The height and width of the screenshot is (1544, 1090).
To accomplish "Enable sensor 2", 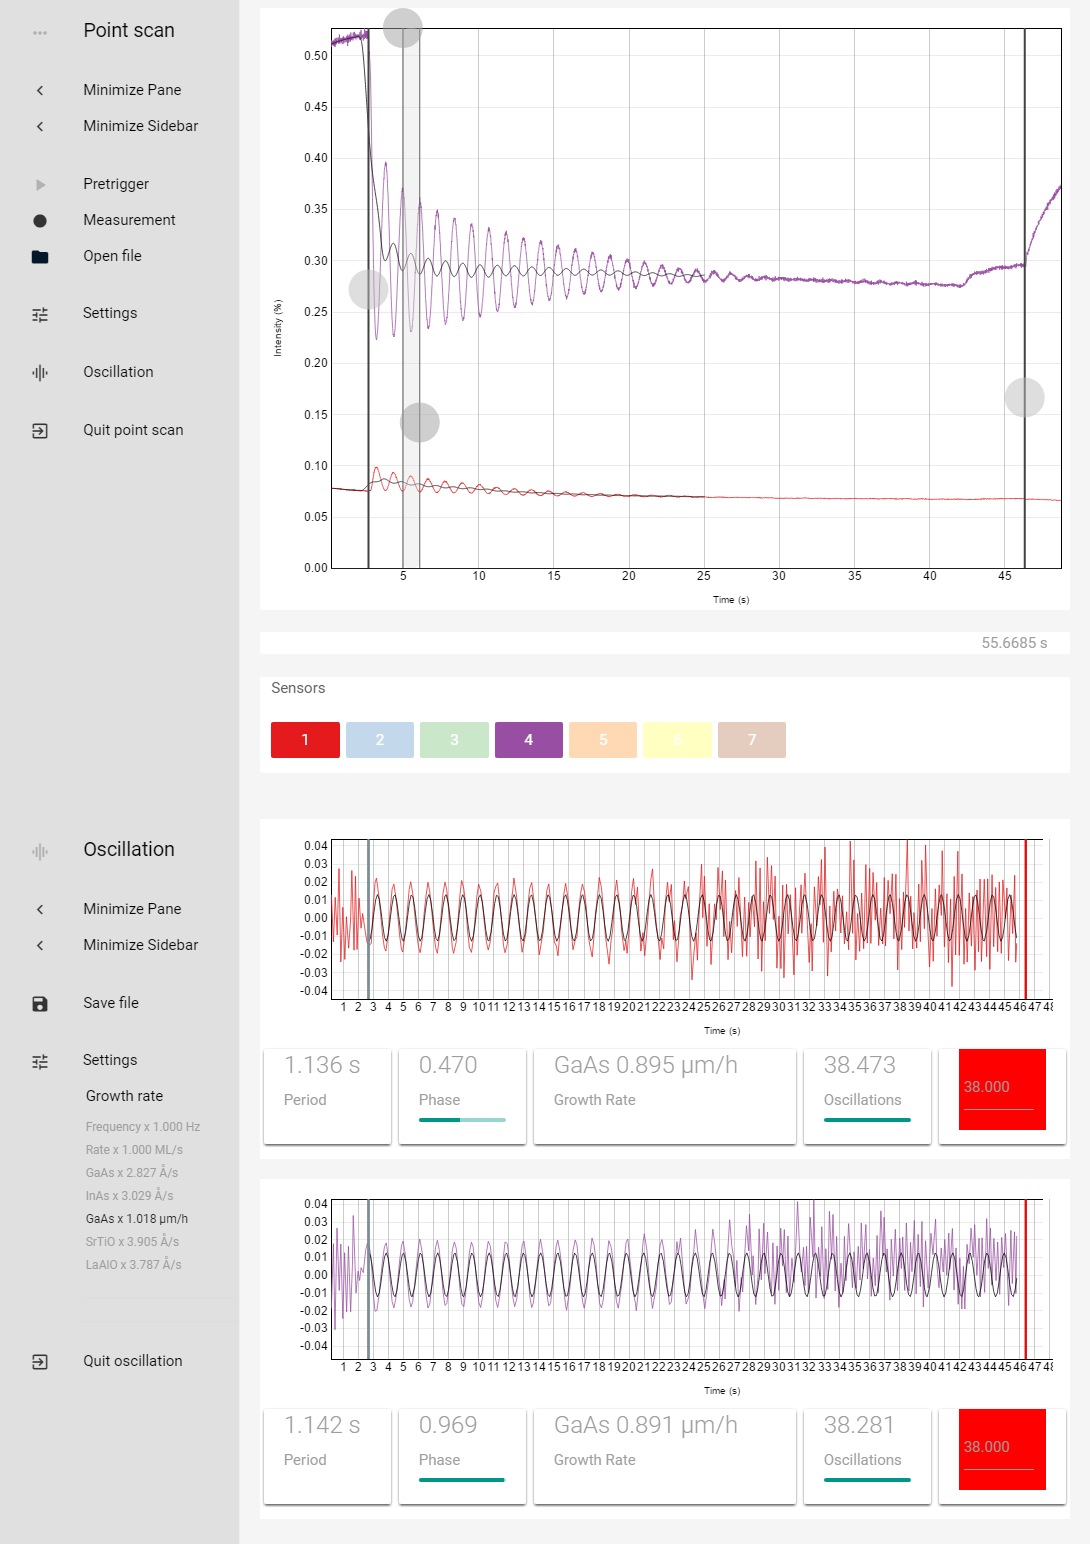I will coord(379,739).
